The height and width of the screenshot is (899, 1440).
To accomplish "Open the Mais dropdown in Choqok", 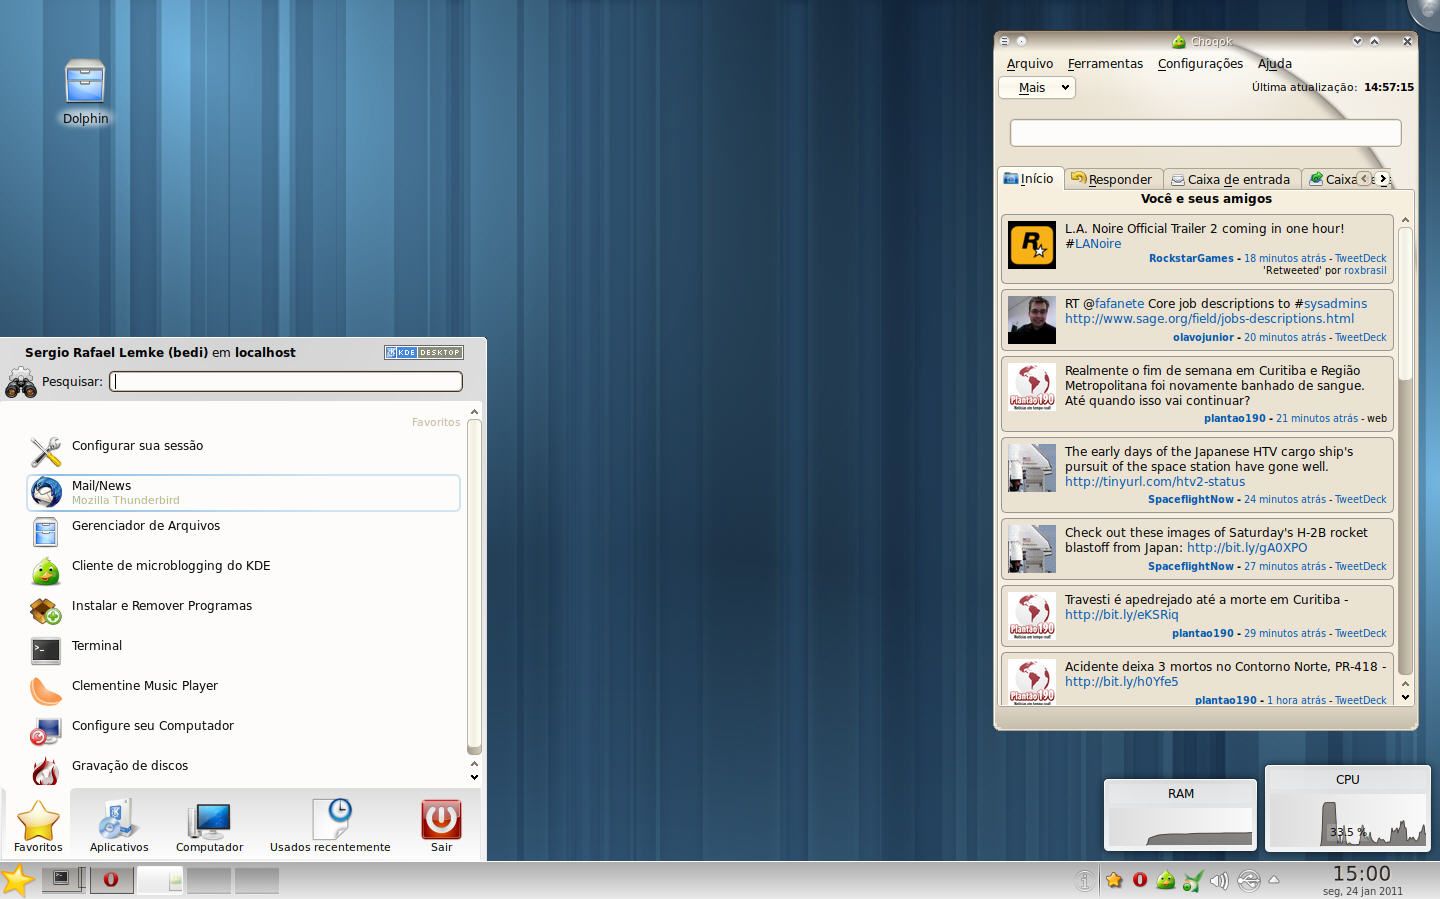I will [1037, 88].
